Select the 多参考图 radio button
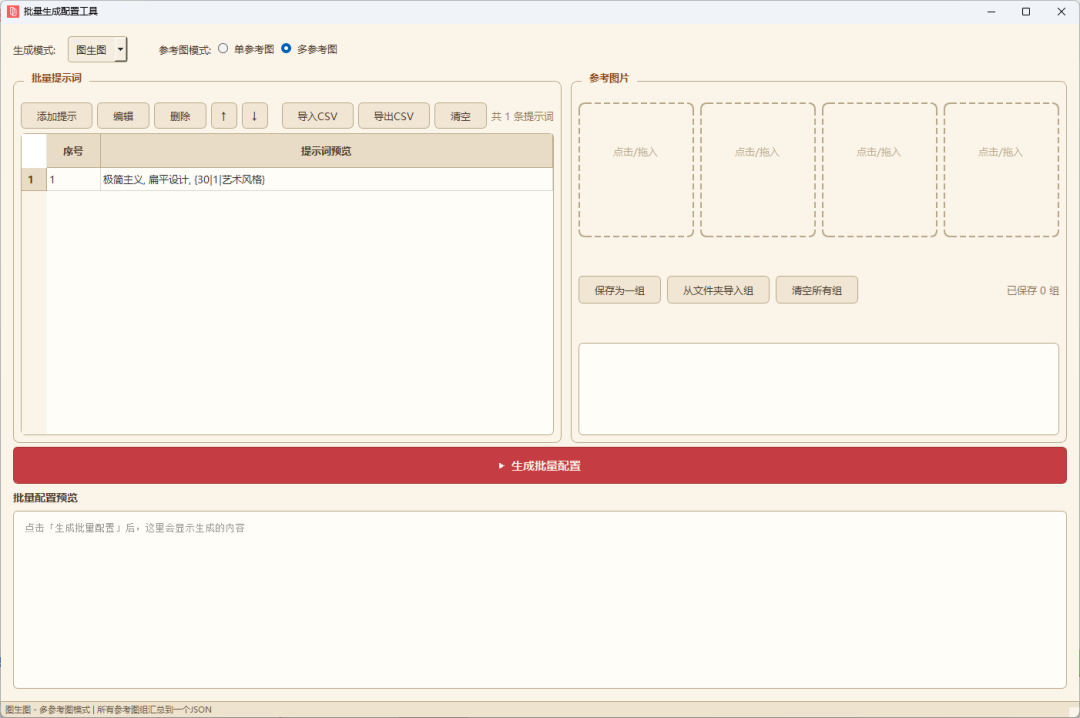Image resolution: width=1080 pixels, height=718 pixels. click(x=286, y=48)
